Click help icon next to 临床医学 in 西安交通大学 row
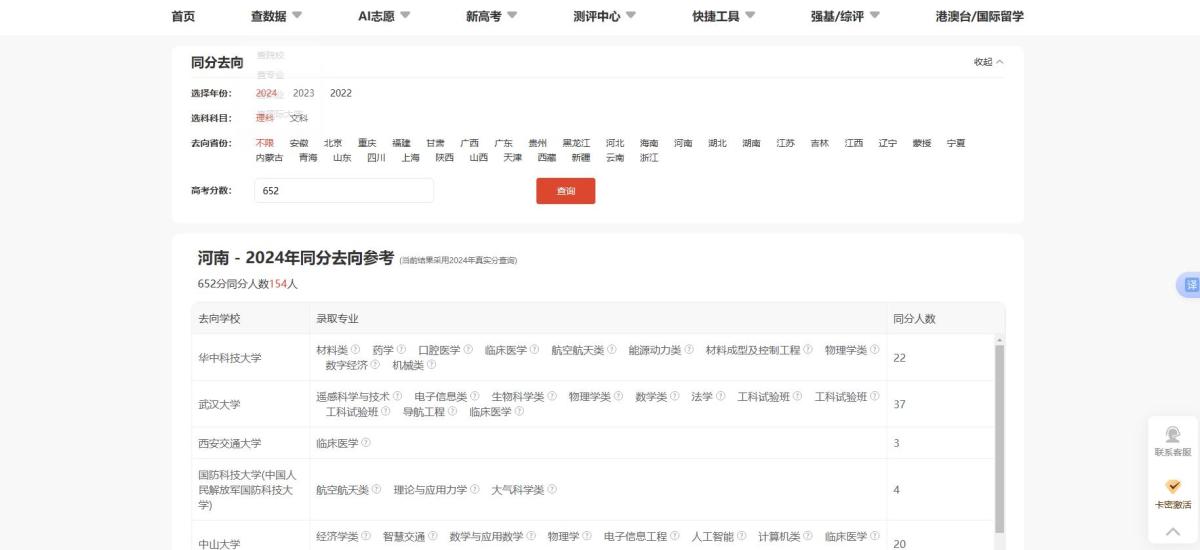This screenshot has height=550, width=1200. [366, 443]
